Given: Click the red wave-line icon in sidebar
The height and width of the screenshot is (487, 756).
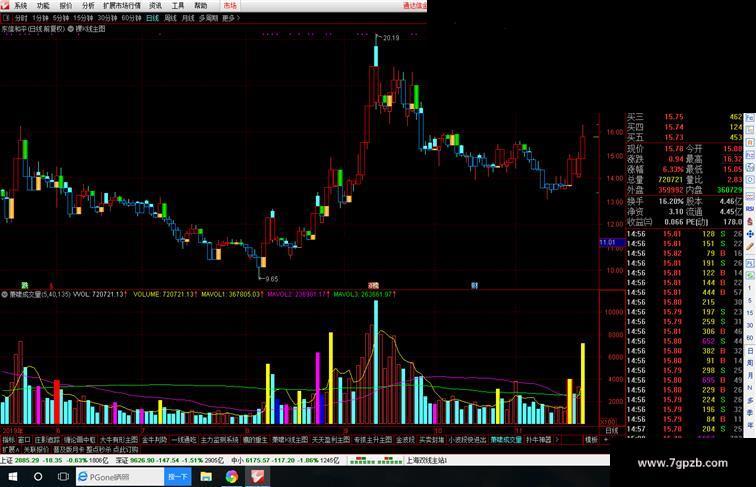Looking at the screenshot, I should (750, 196).
